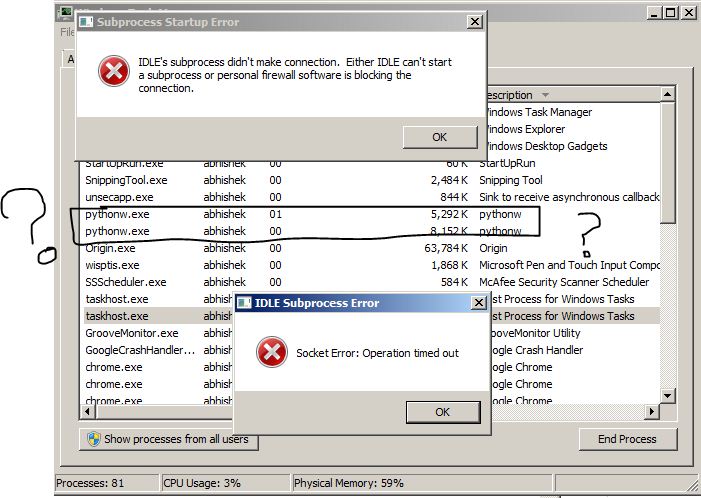
Task: Click the 63,784 K memory value
Action: coord(446,248)
